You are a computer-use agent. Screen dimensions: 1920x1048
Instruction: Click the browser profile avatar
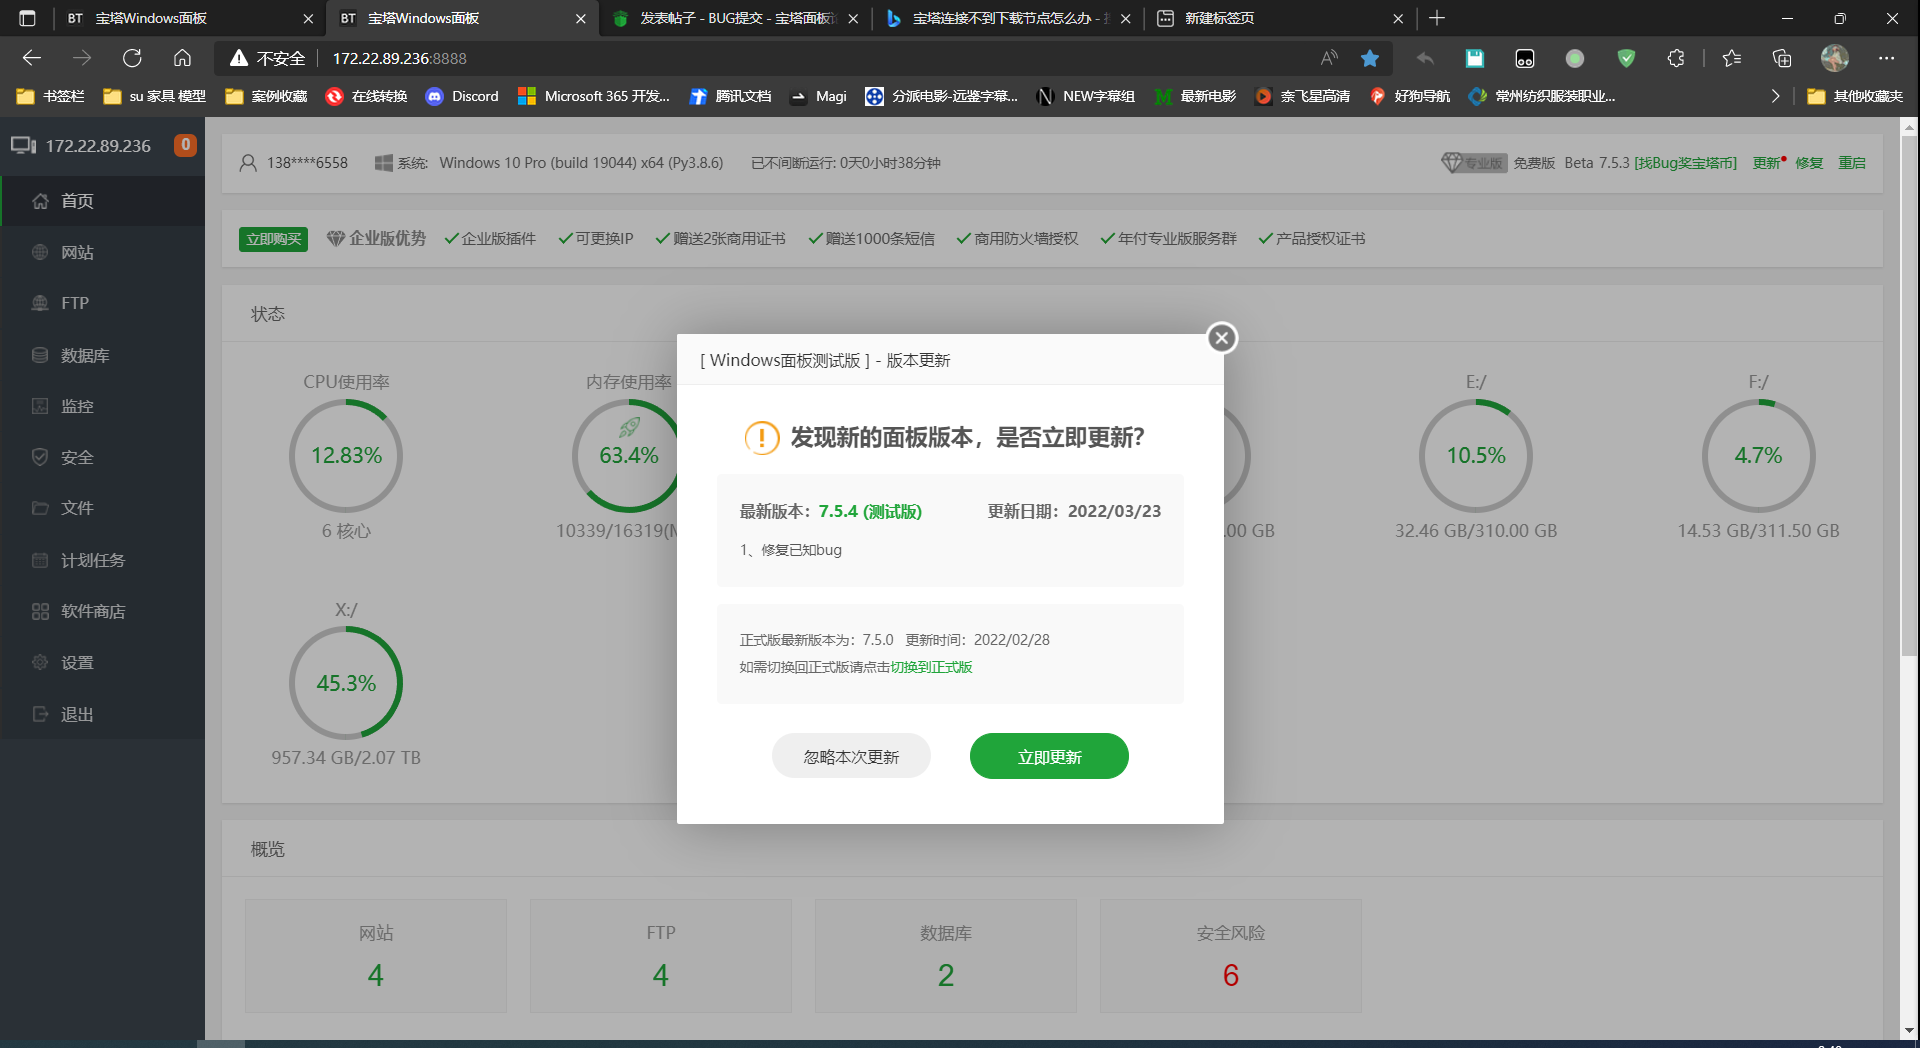coord(1834,58)
